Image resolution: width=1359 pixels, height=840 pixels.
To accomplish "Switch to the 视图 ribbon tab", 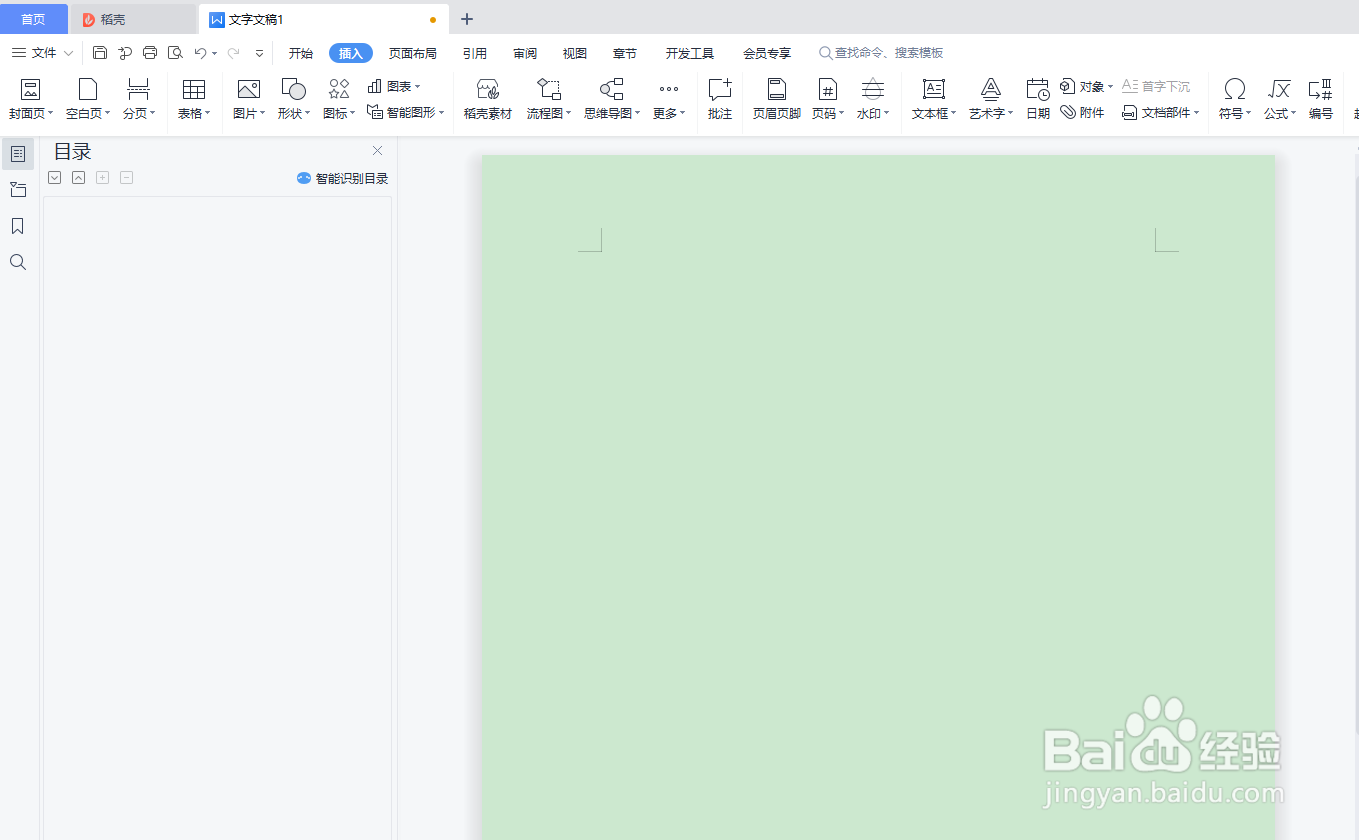I will click(x=575, y=53).
